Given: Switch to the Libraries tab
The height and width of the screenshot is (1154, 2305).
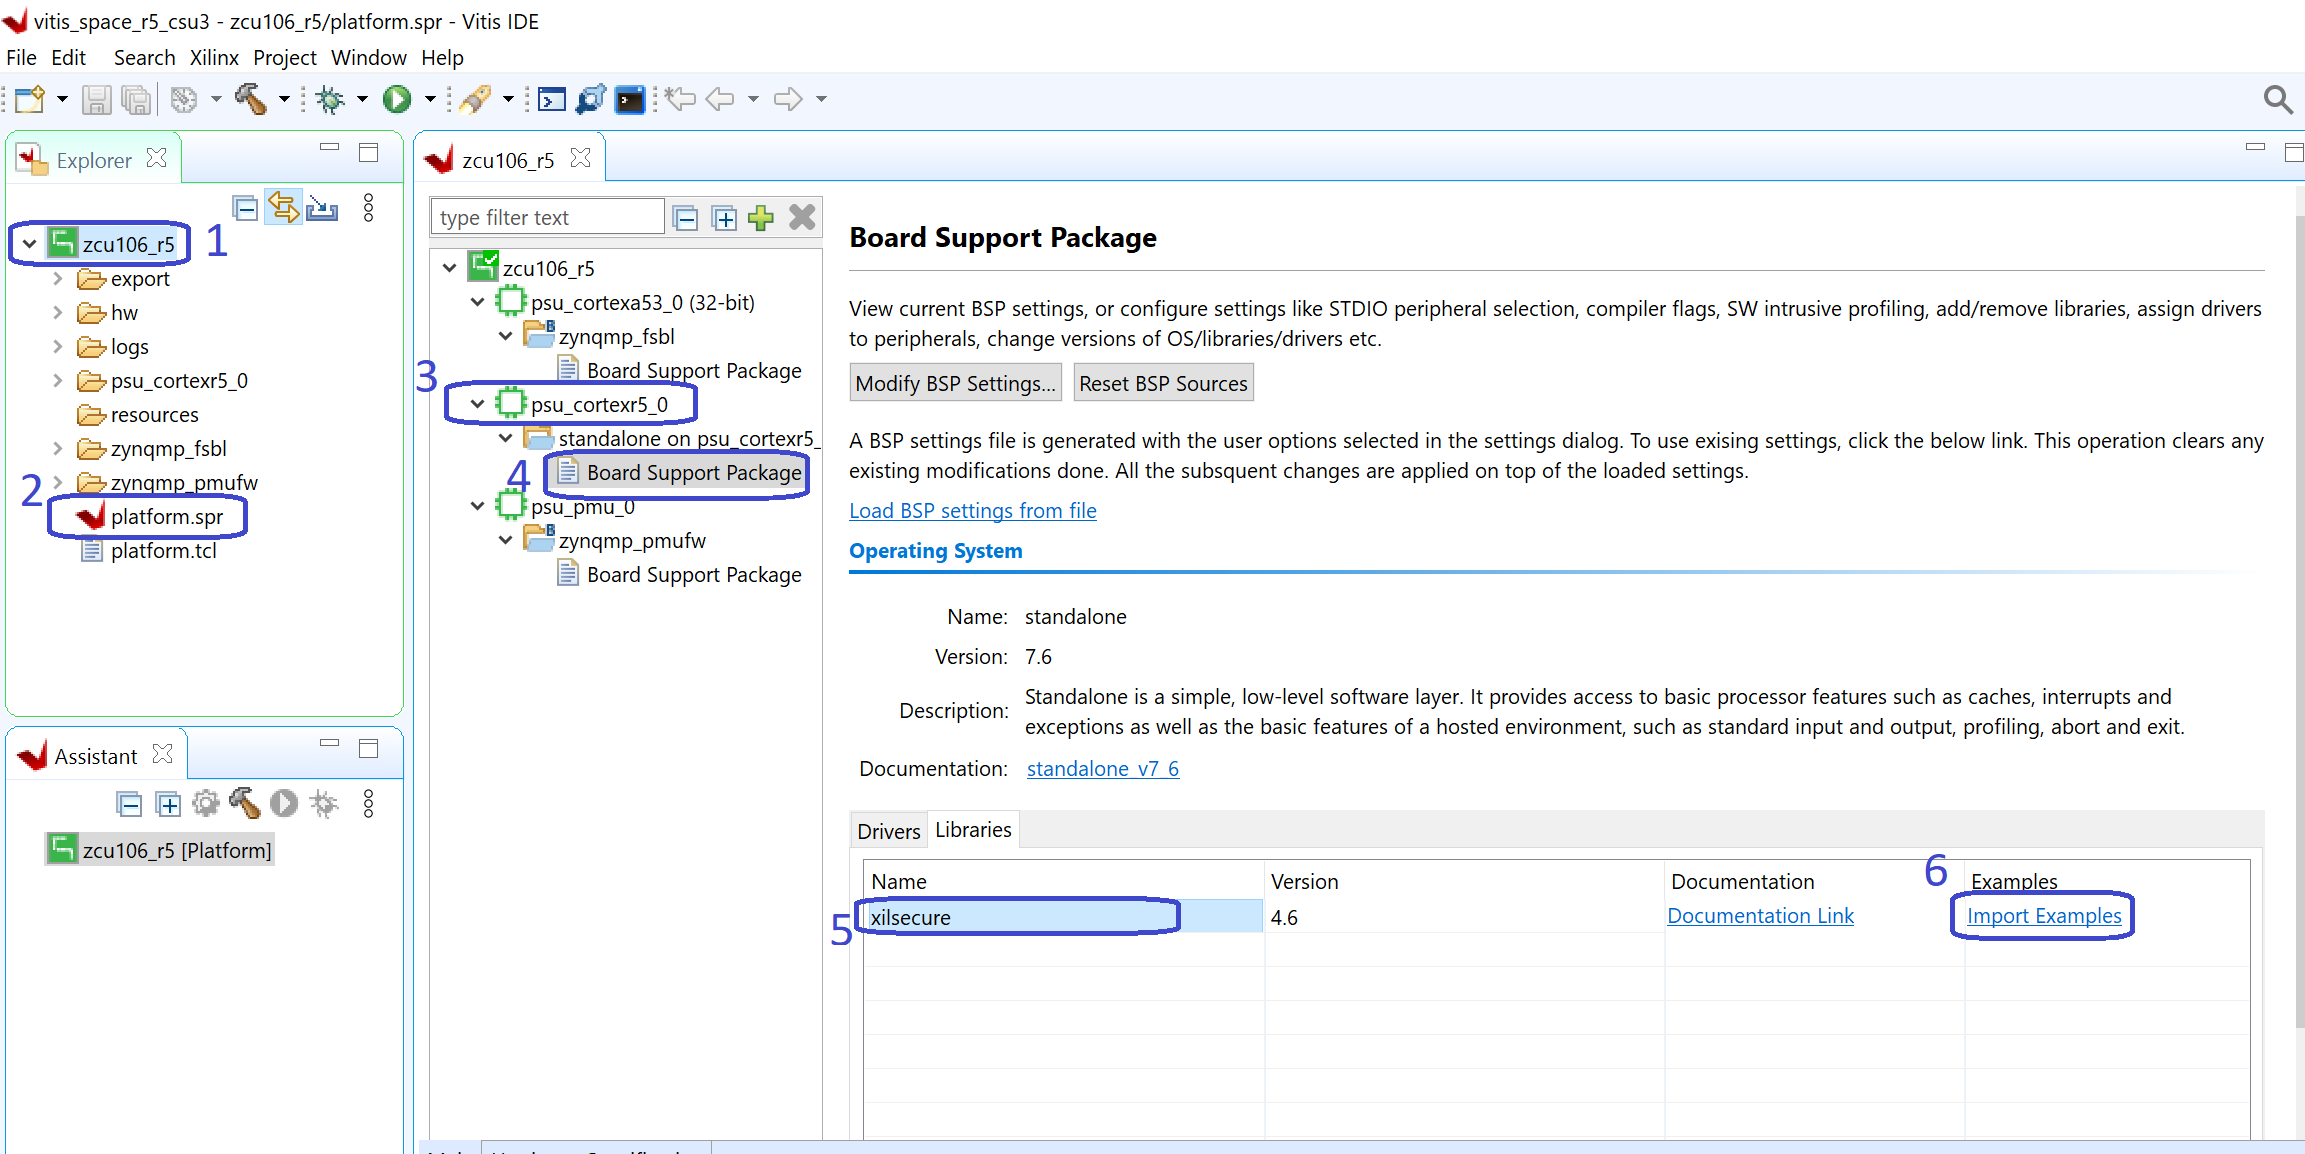Looking at the screenshot, I should tap(973, 830).
